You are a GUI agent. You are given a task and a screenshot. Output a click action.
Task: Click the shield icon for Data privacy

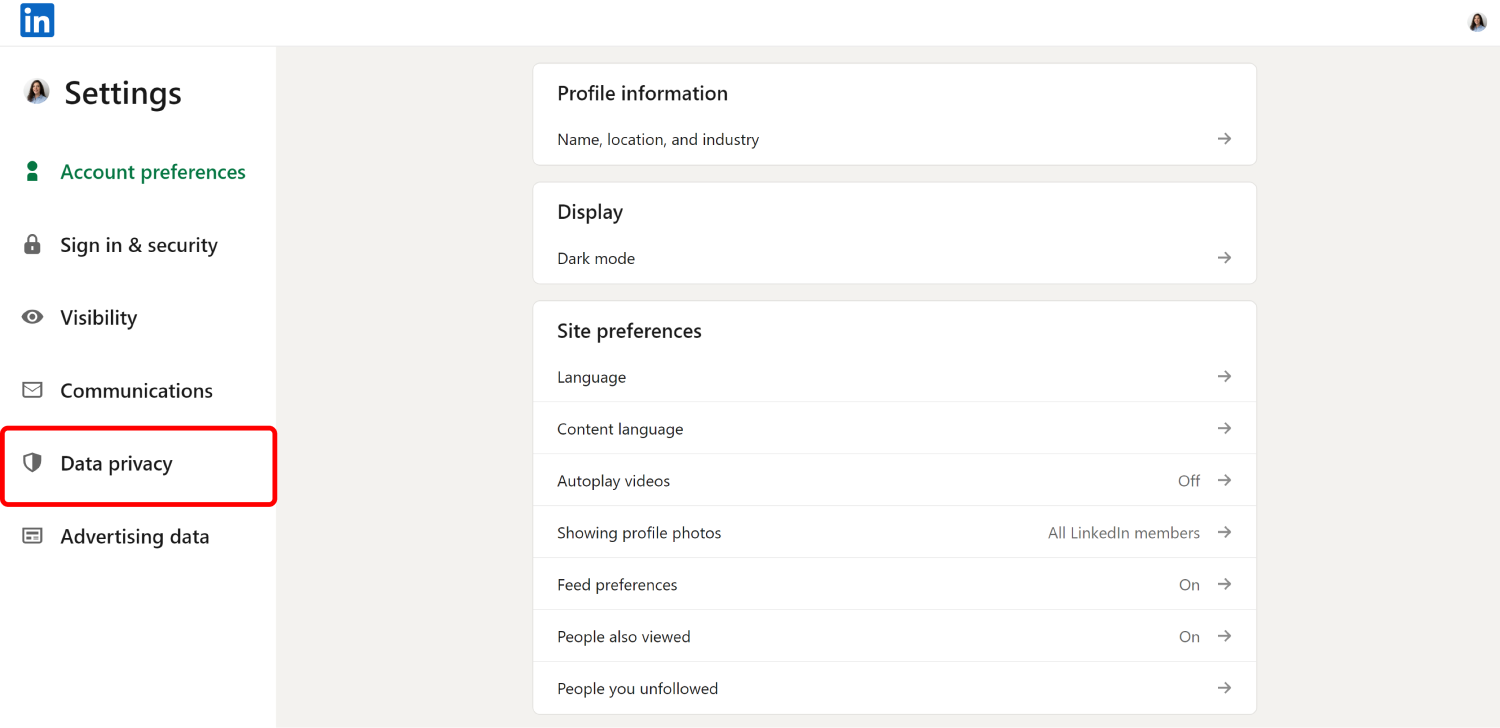pos(32,463)
